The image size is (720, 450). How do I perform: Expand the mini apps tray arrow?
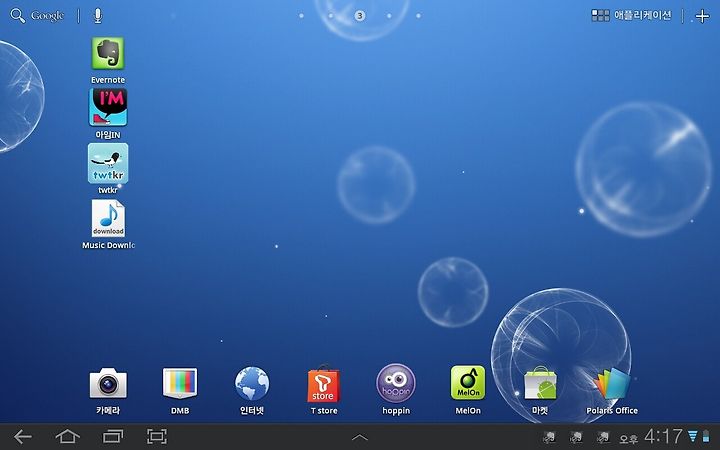360,438
